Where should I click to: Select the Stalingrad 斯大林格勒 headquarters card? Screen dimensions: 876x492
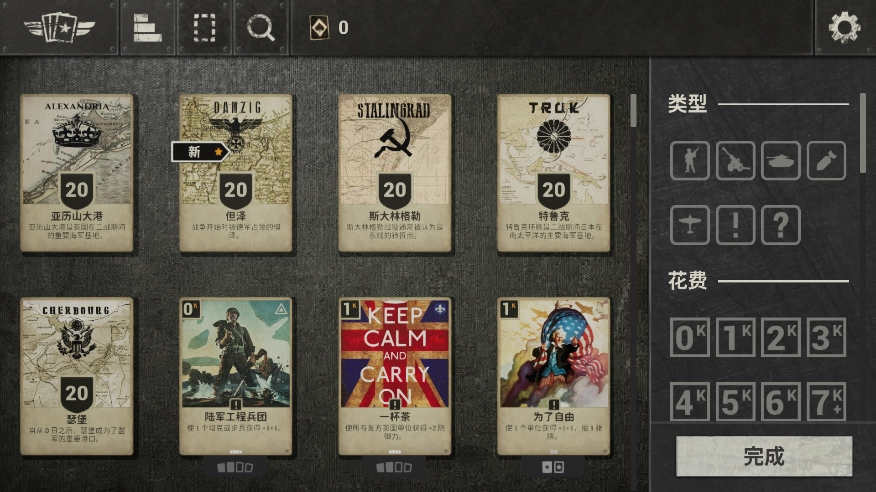tap(395, 173)
